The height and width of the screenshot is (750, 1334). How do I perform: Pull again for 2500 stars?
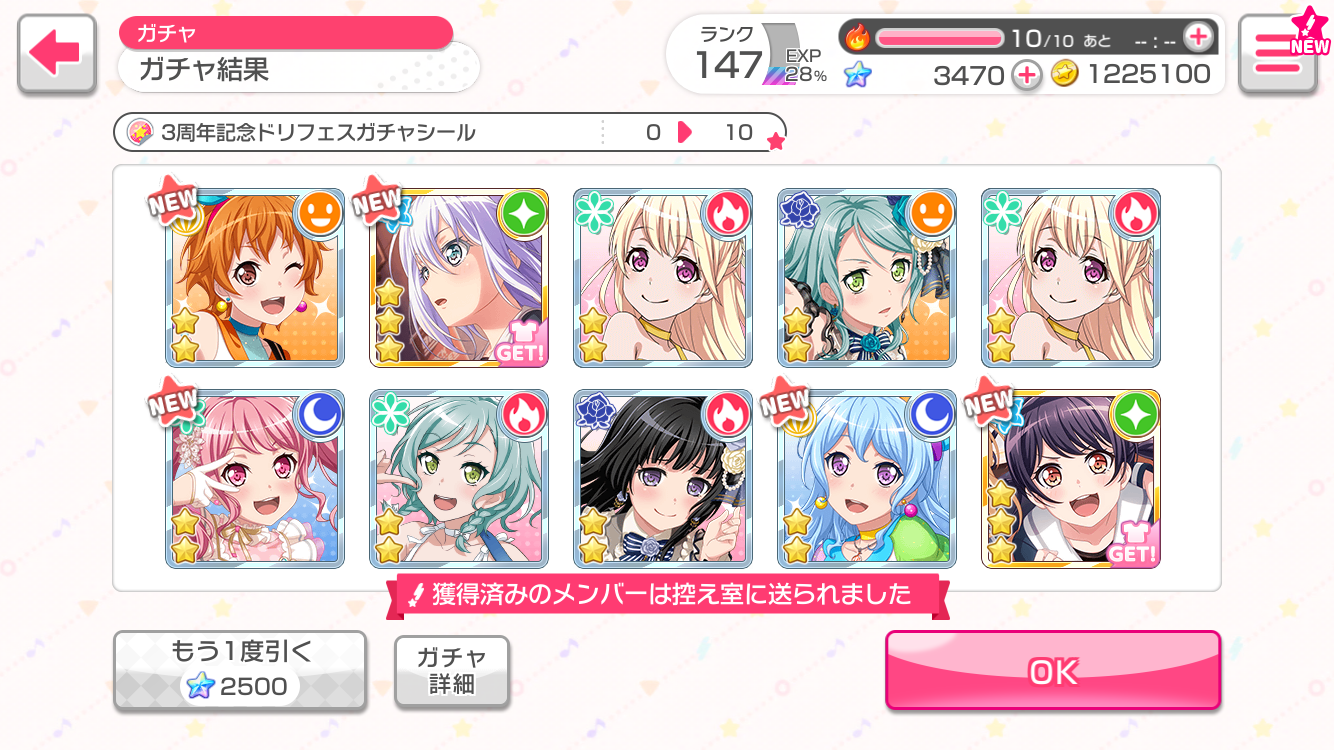[x=240, y=671]
